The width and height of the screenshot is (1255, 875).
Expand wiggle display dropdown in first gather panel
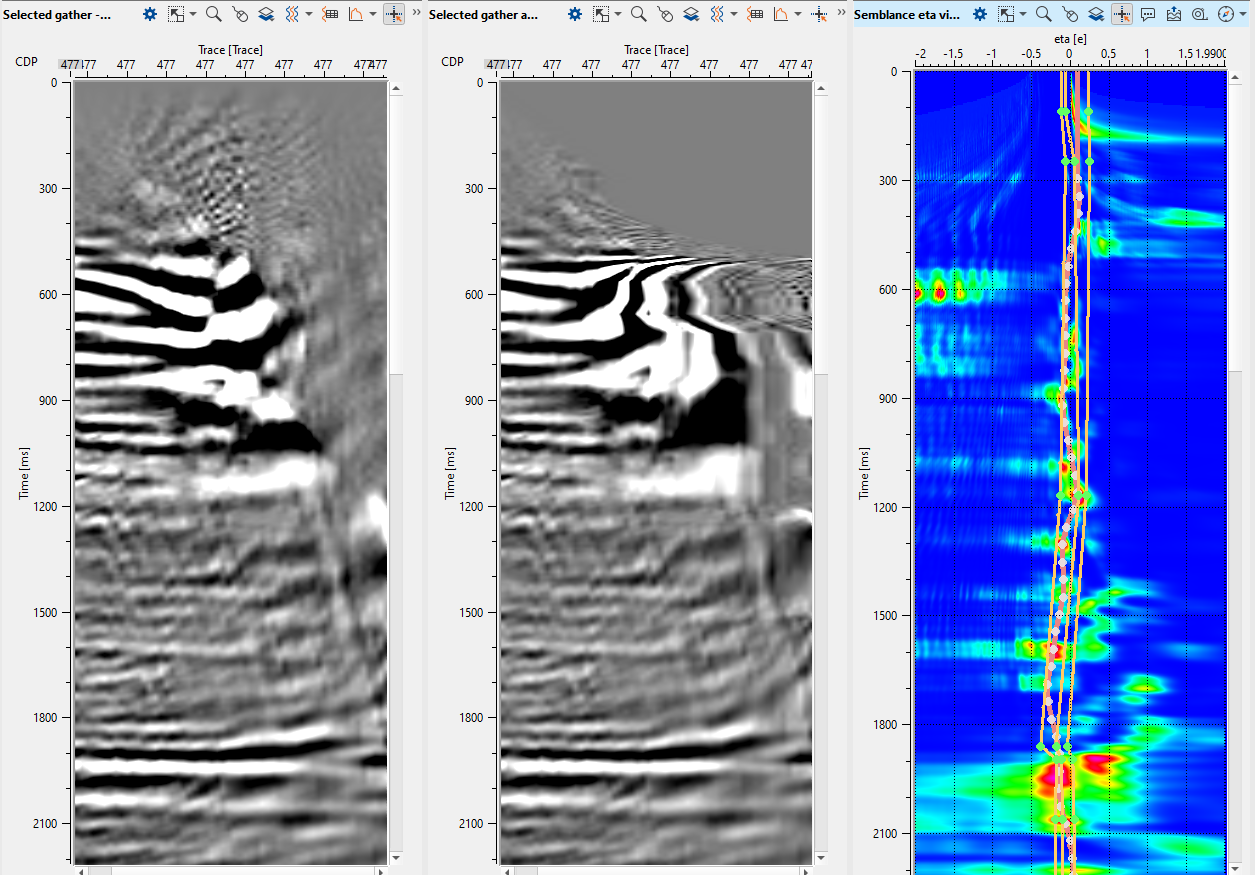pyautogui.click(x=308, y=14)
